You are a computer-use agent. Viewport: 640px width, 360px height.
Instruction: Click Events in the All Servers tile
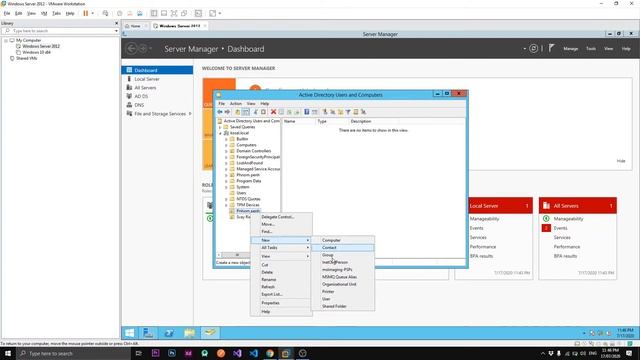560,228
